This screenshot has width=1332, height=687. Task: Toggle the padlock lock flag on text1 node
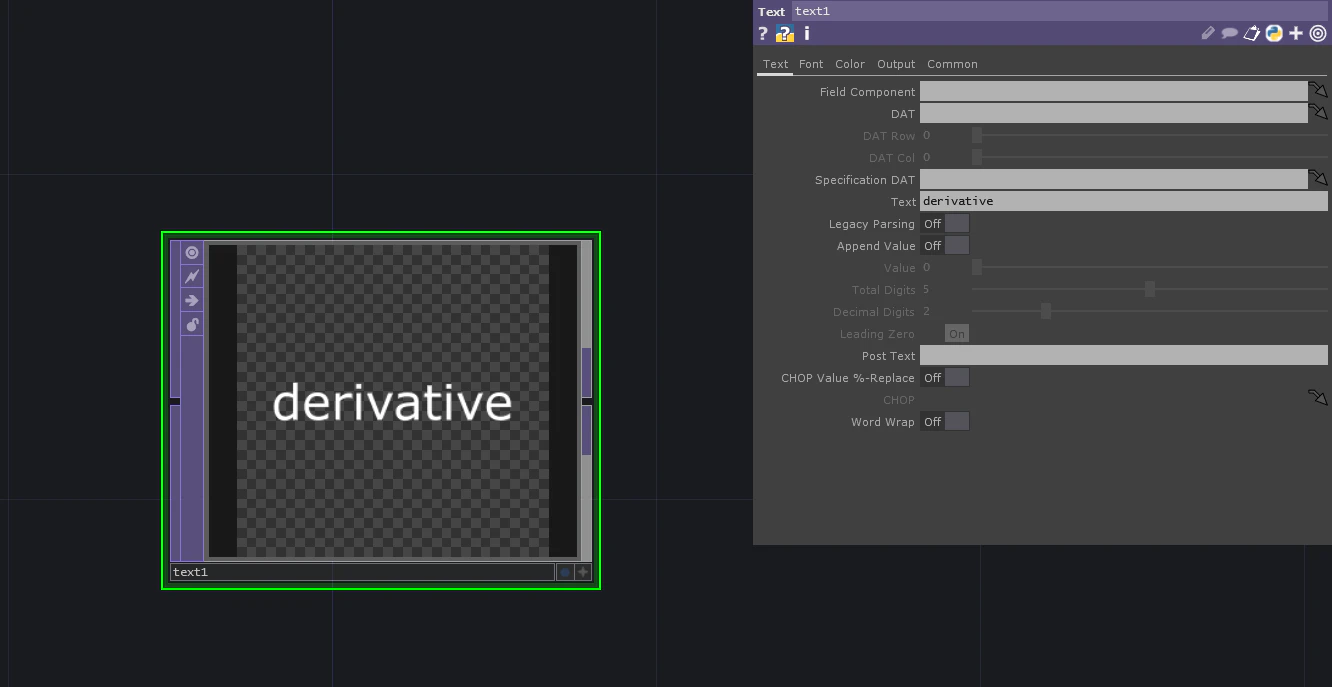192,325
